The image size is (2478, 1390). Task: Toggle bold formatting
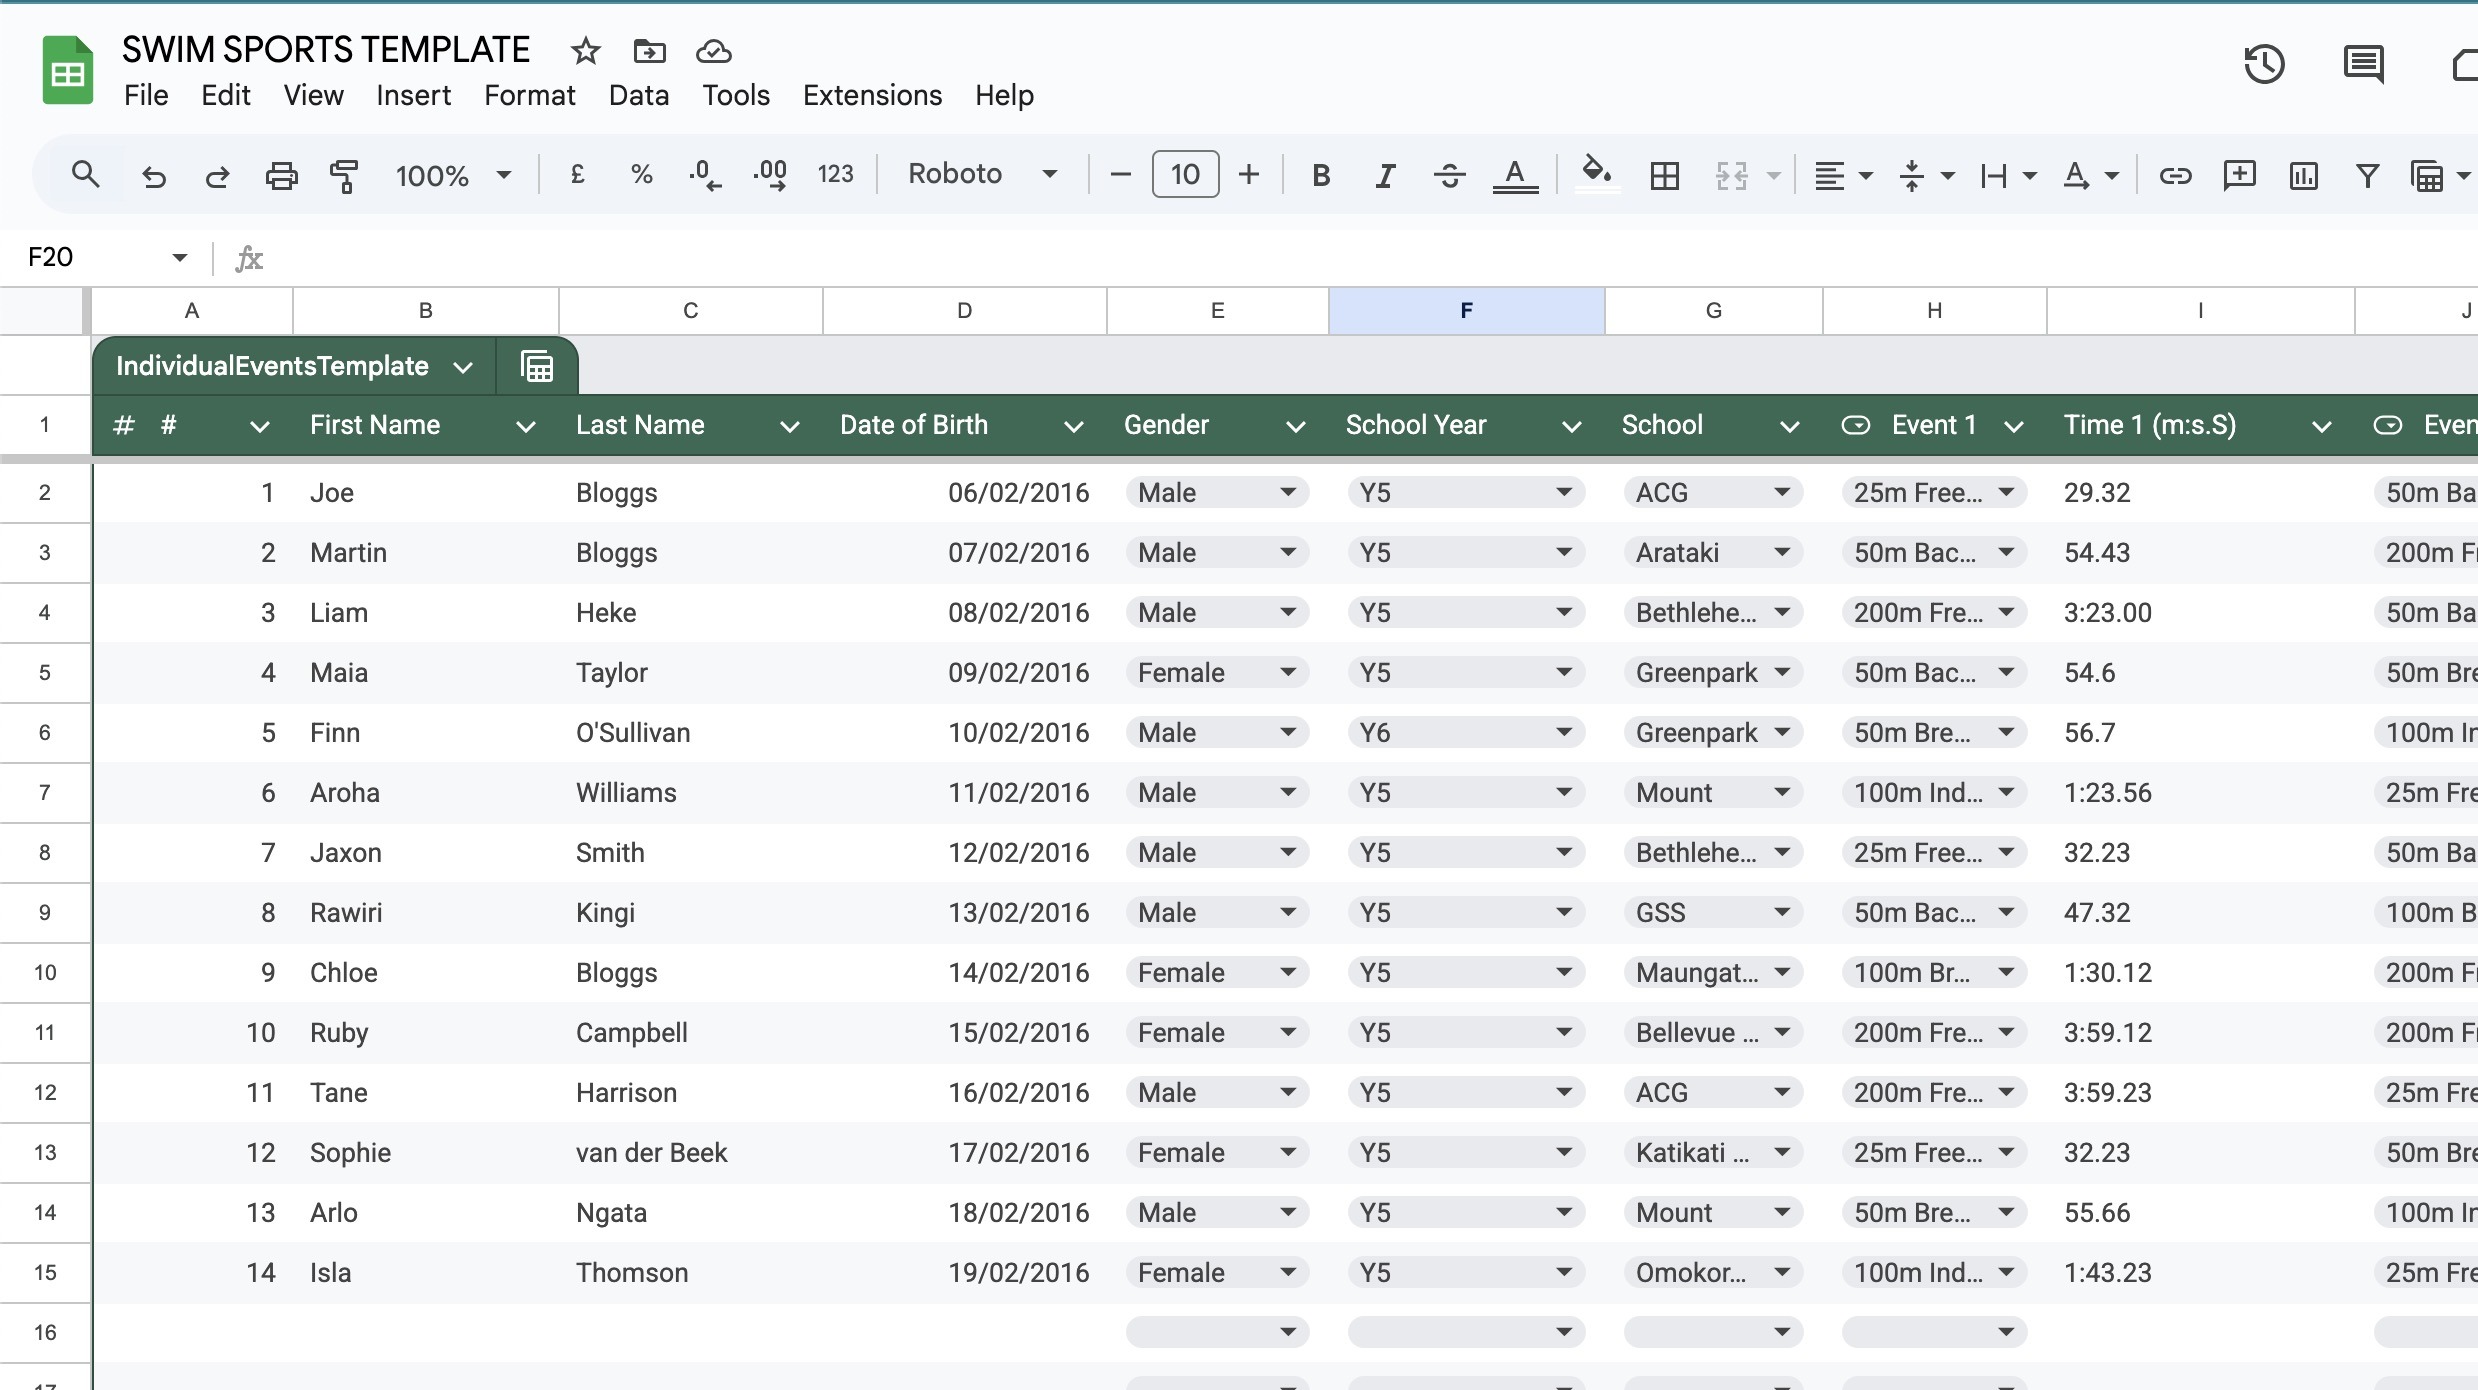point(1320,175)
